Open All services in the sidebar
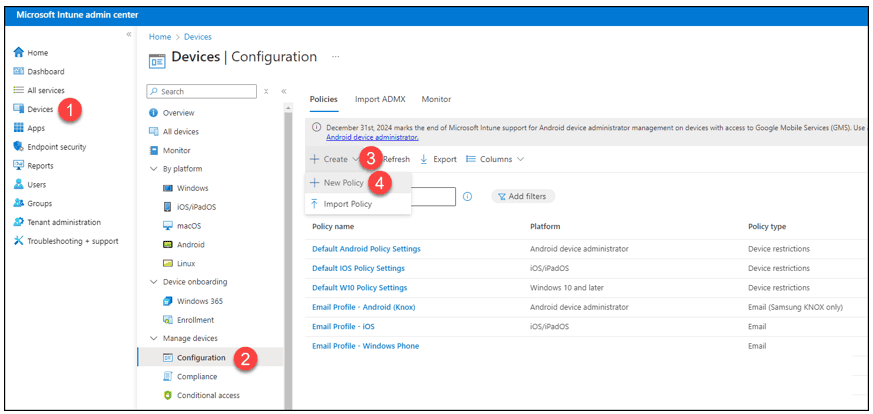This screenshot has height=414, width=873. (38, 91)
